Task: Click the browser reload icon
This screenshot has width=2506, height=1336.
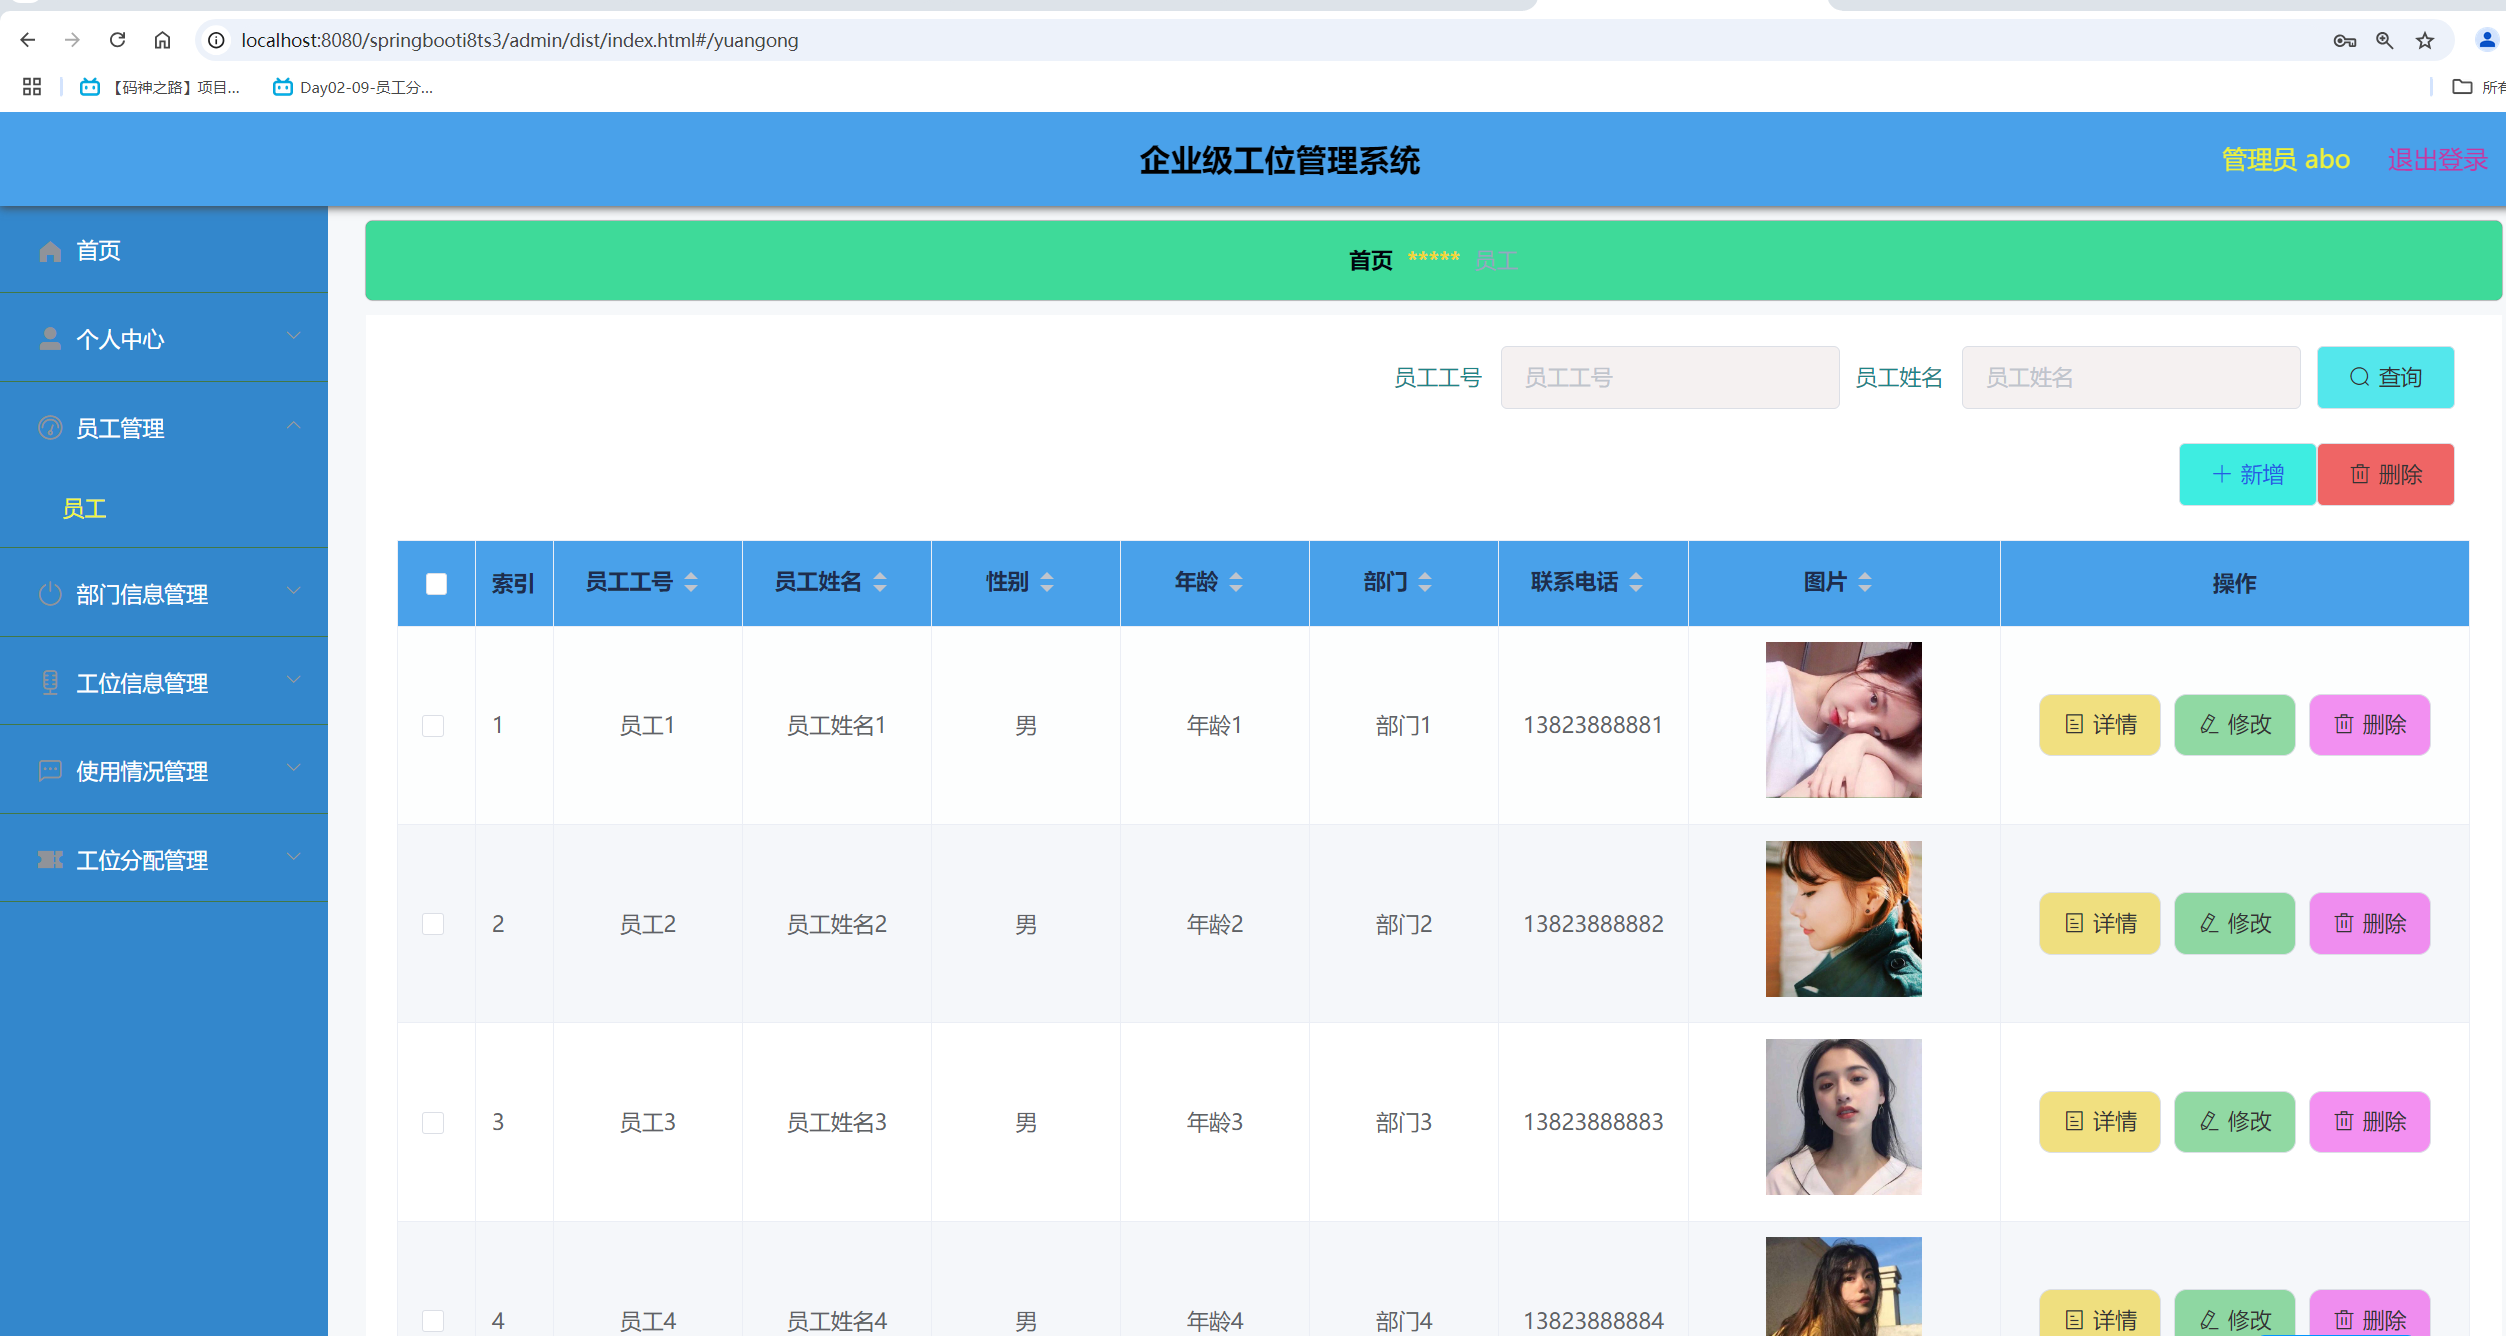Action: pyautogui.click(x=117, y=40)
